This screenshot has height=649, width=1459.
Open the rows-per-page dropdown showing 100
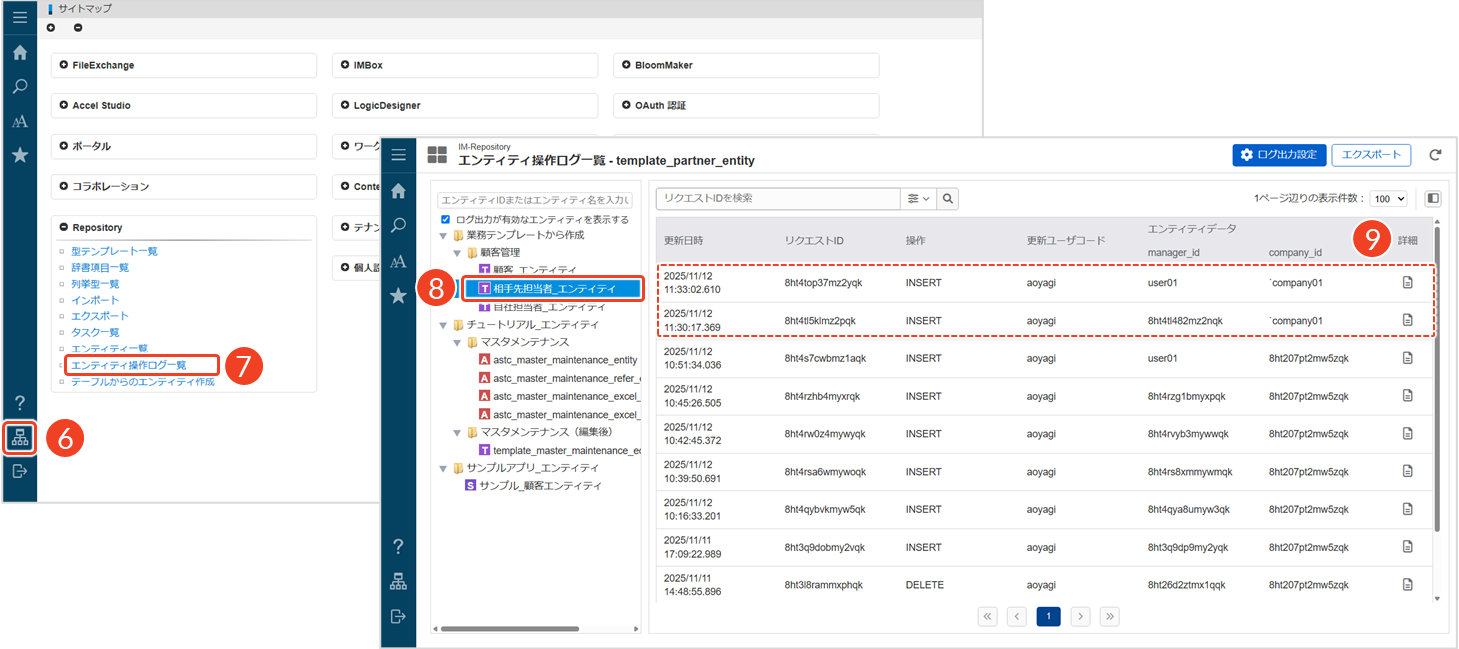coord(1388,199)
